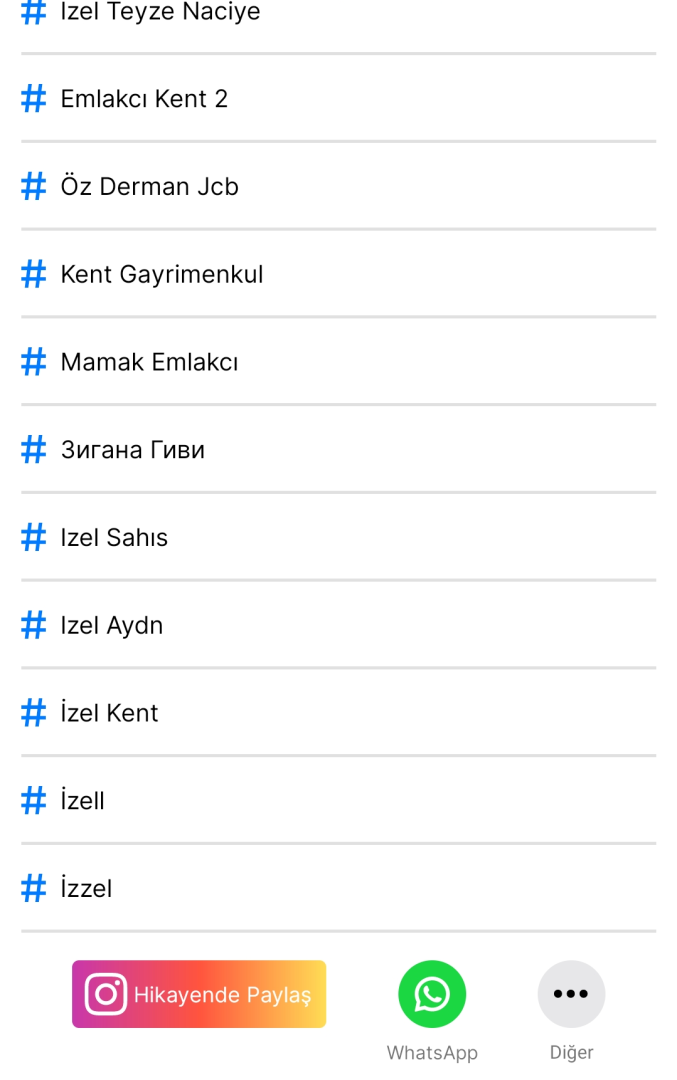Viewport: 677px width, 1080px height.
Task: Click the hashtag icon beside Emlakcı Kent 2
Action: (34, 99)
